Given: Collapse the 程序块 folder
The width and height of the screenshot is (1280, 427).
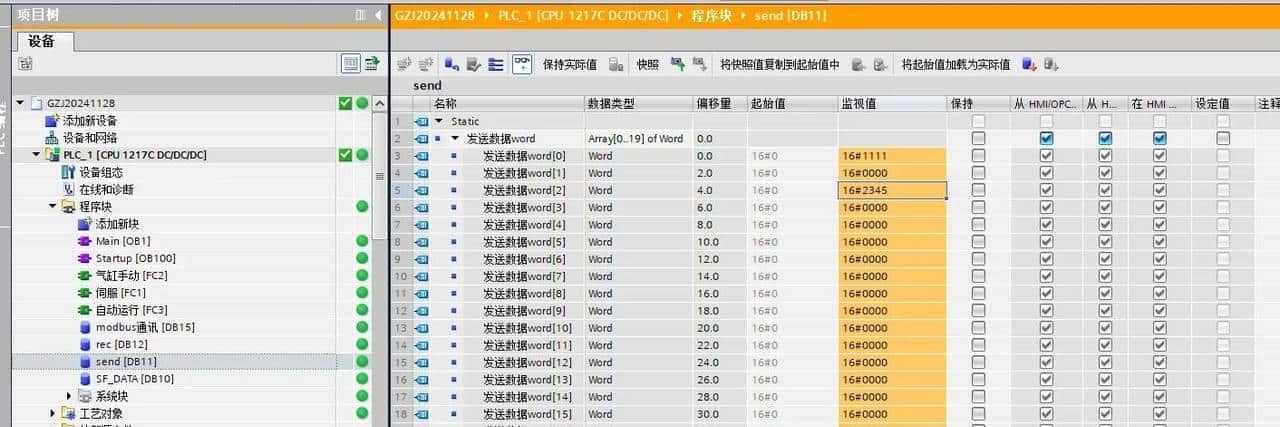Looking at the screenshot, I should tap(52, 207).
